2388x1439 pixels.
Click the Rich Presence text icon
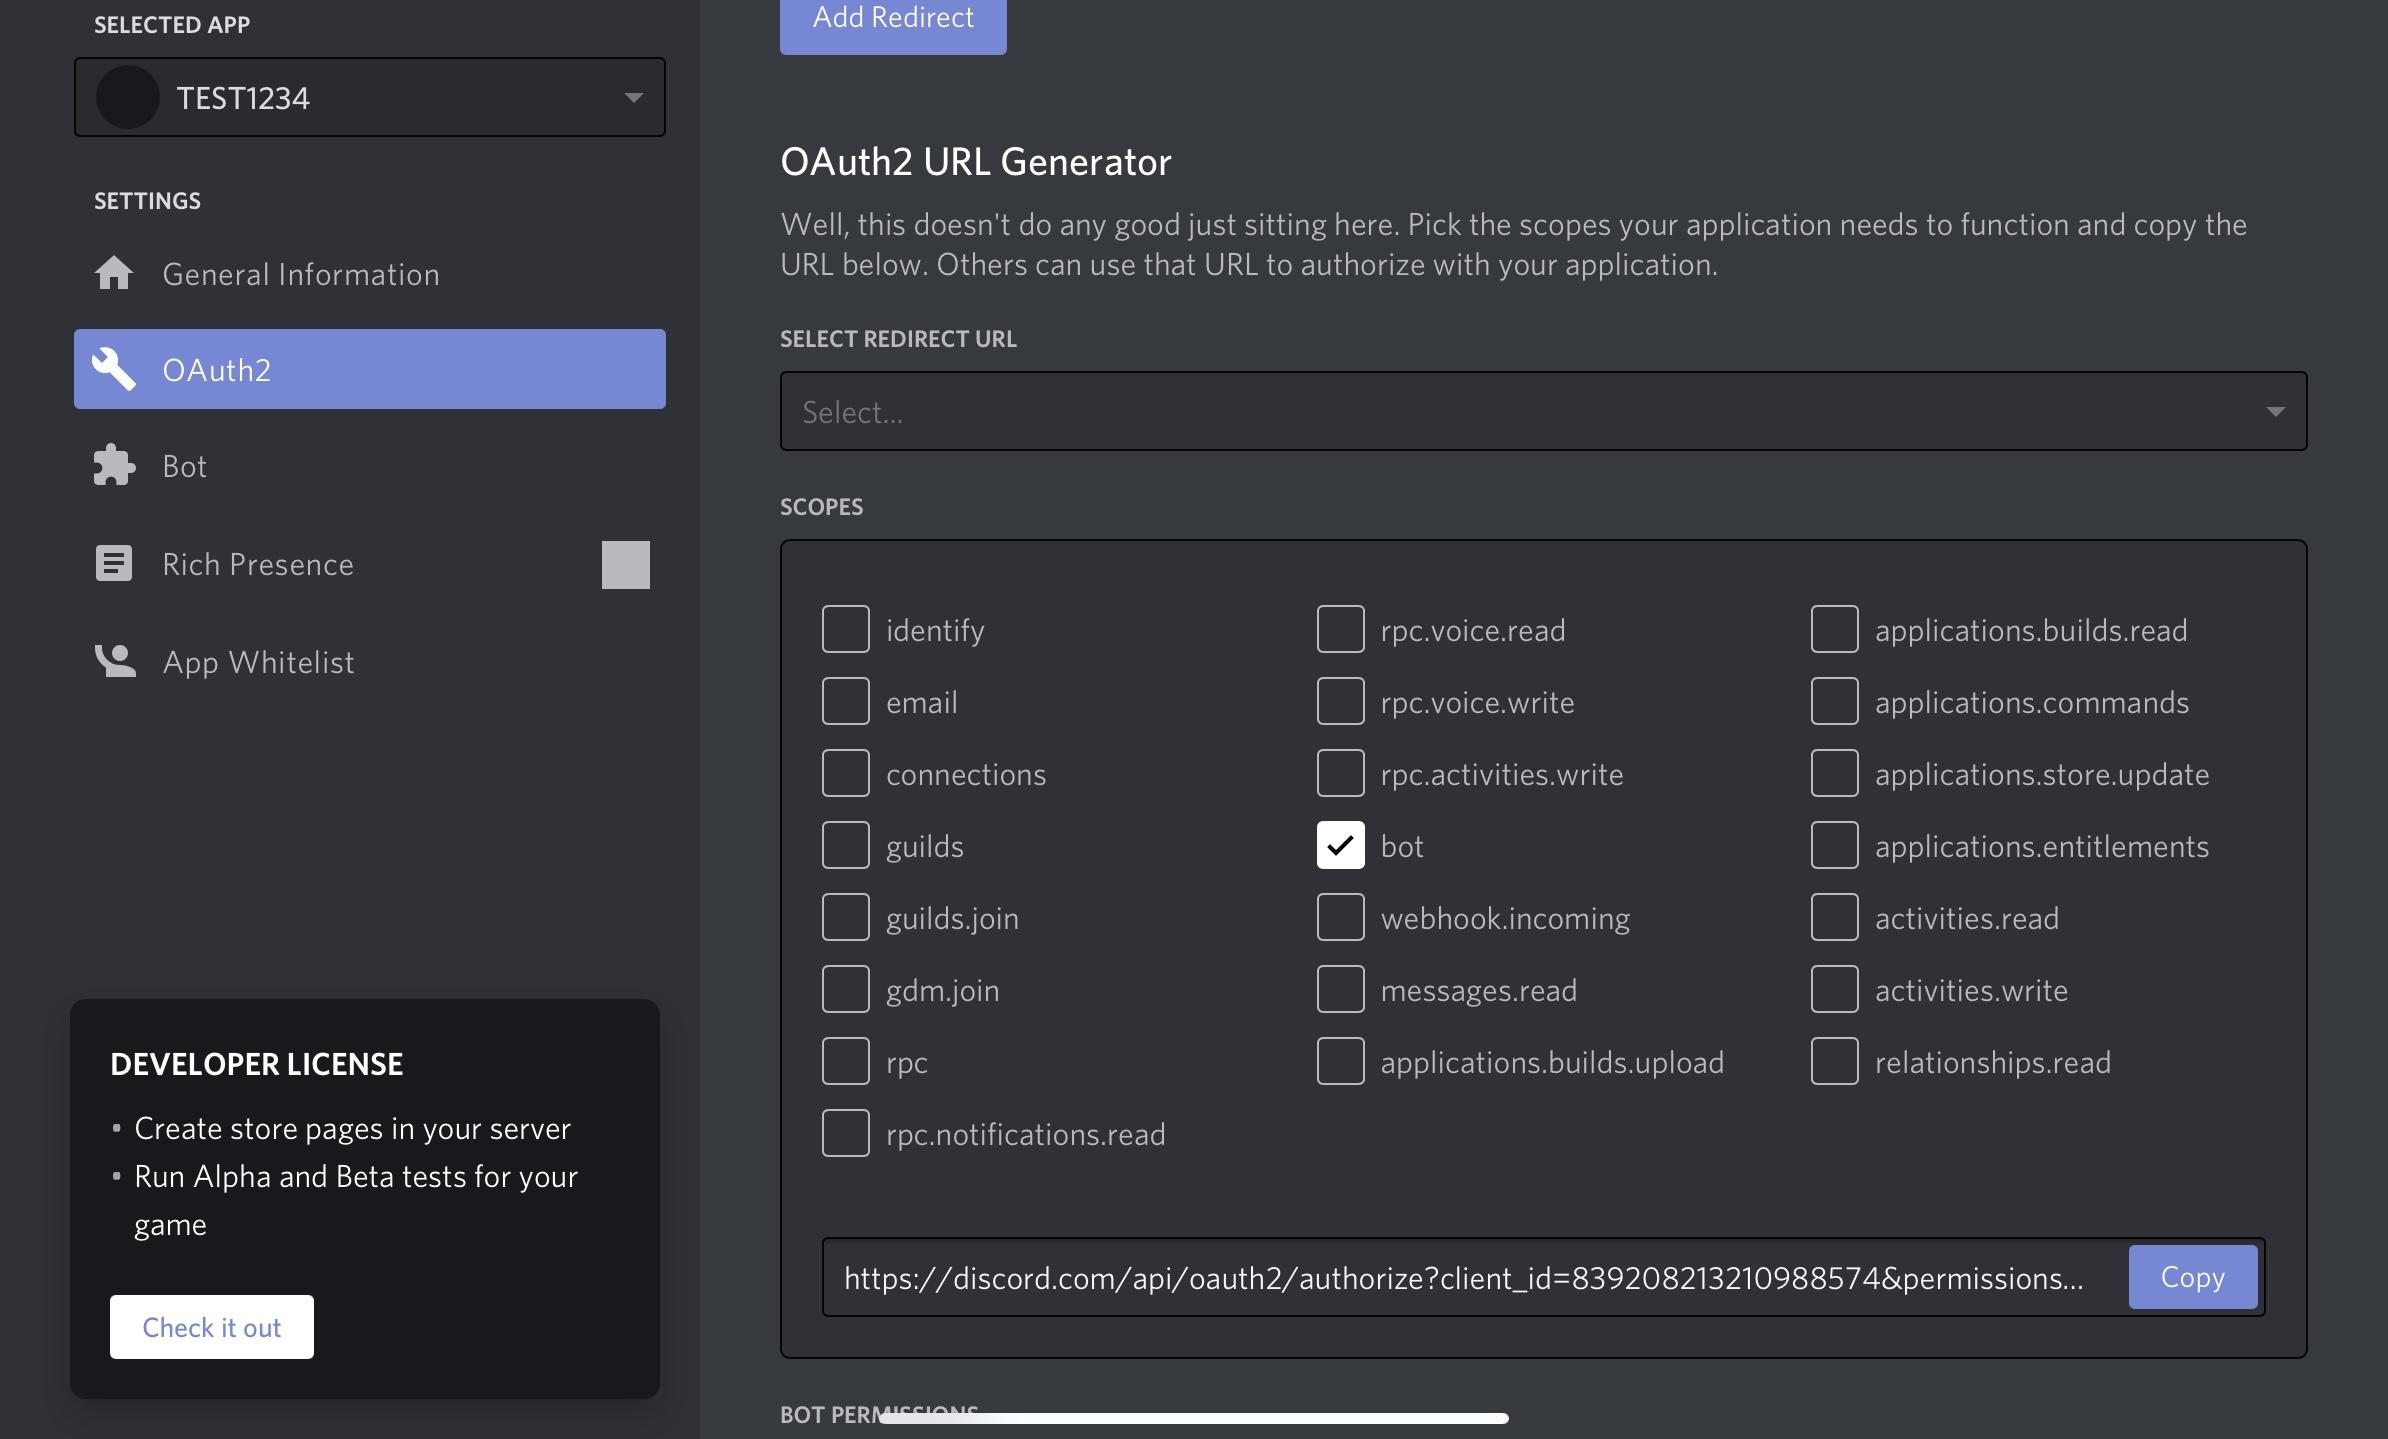click(113, 561)
